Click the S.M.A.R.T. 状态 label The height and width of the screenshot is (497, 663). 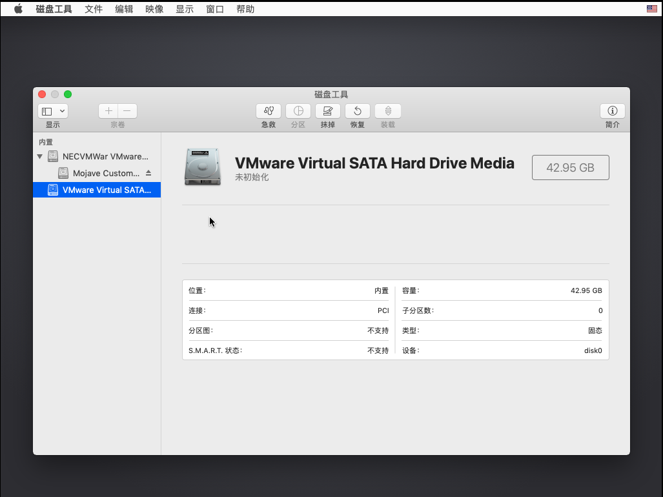[215, 350]
